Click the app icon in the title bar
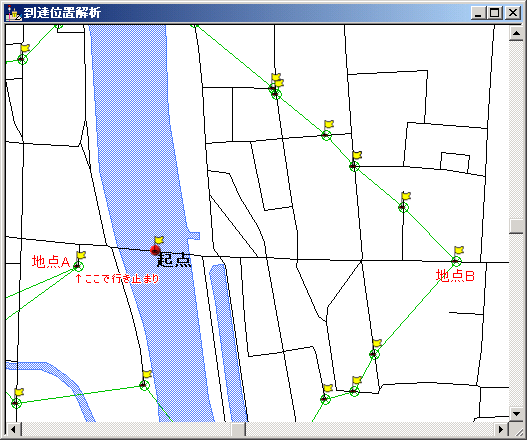527x440 pixels. tap(13, 13)
